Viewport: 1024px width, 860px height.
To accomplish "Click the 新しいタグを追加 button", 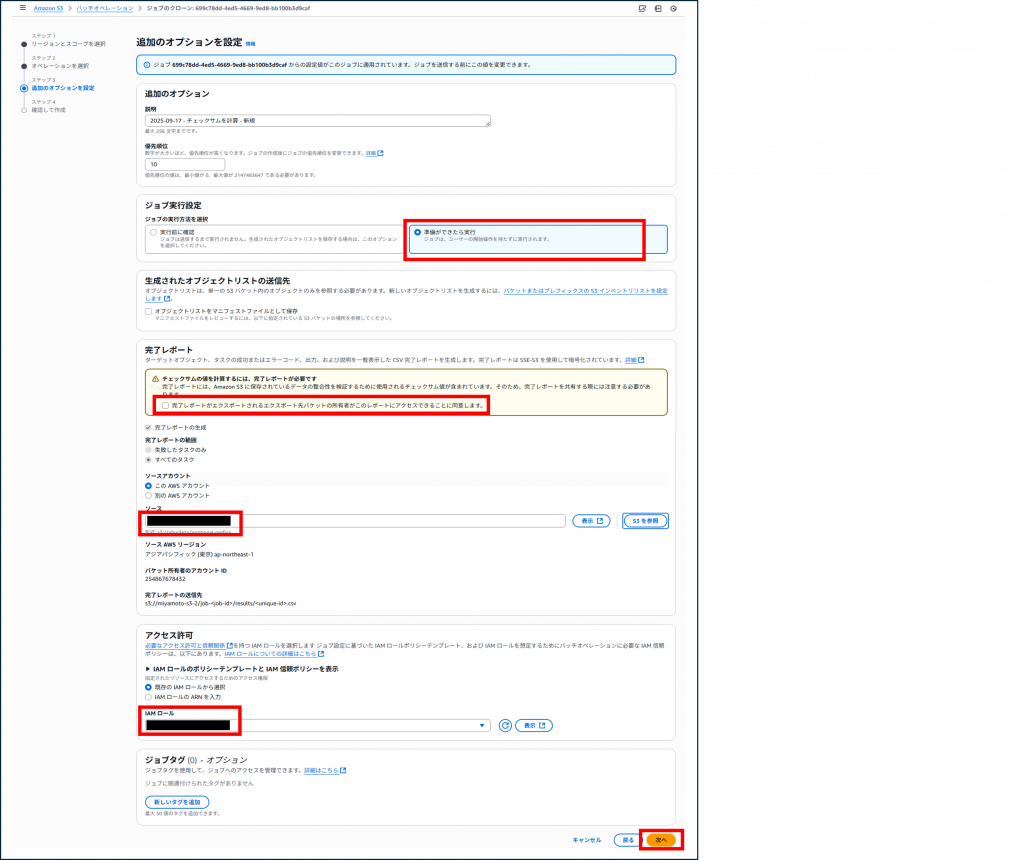I will coord(177,802).
